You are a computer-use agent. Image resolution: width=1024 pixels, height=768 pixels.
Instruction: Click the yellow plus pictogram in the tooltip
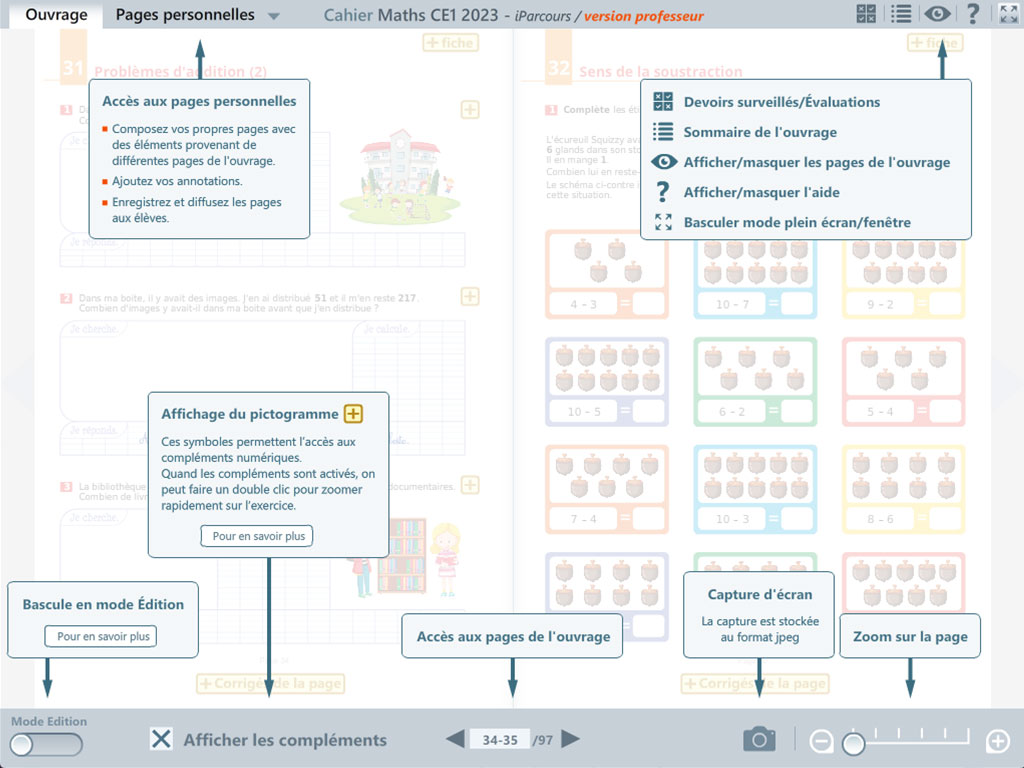(353, 414)
